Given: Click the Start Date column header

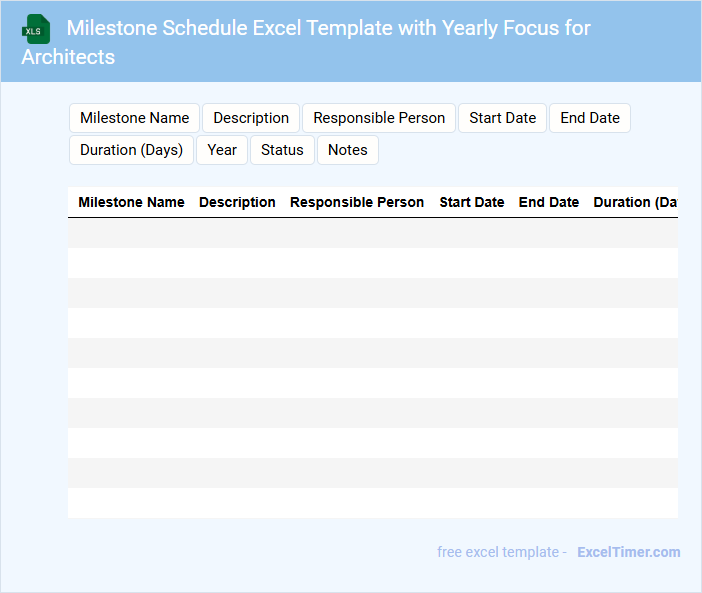Looking at the screenshot, I should pos(472,202).
